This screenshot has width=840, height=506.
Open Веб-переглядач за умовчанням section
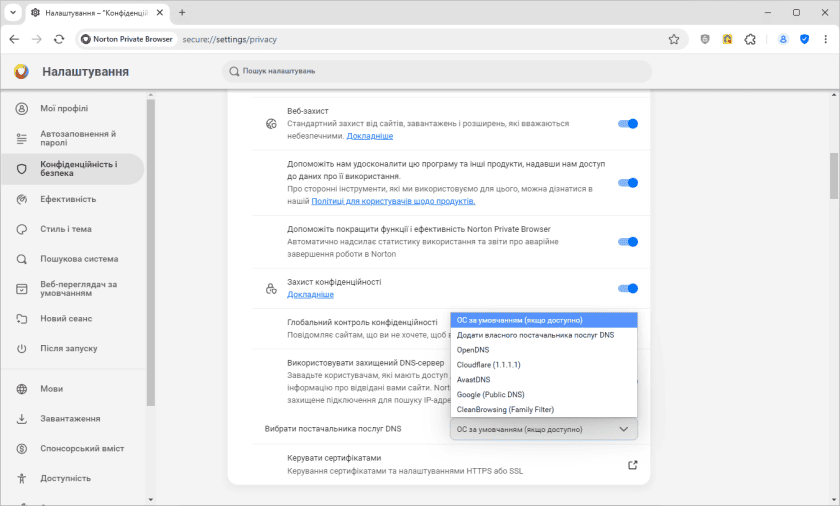(72, 289)
